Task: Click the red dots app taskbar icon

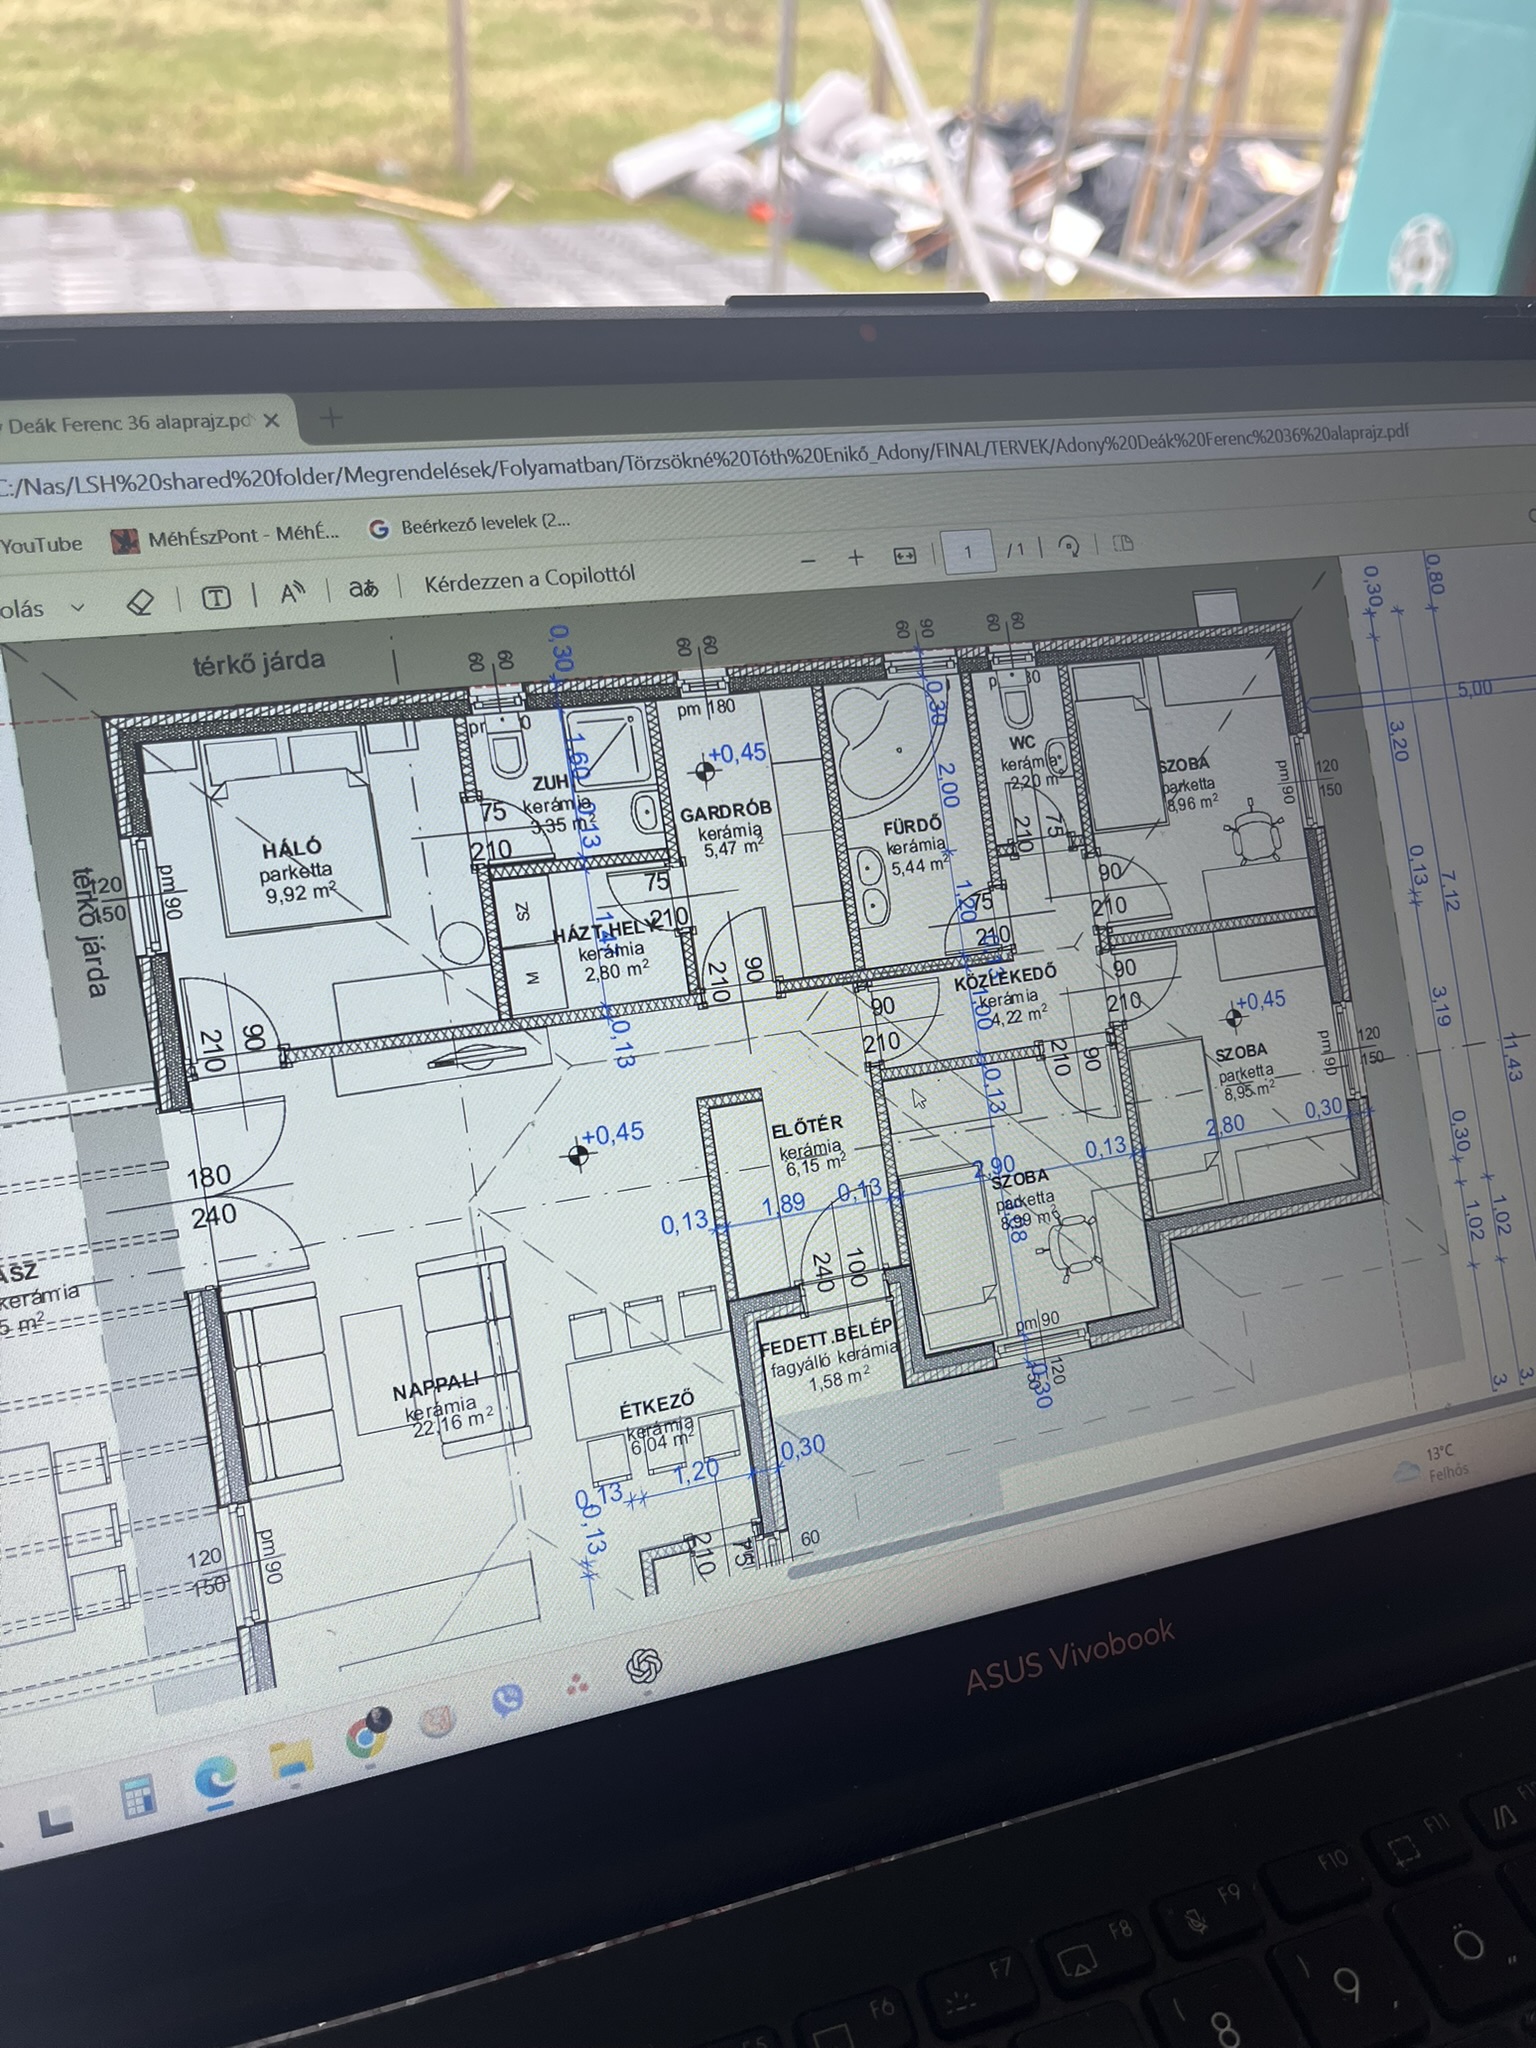Action: coord(577,1686)
